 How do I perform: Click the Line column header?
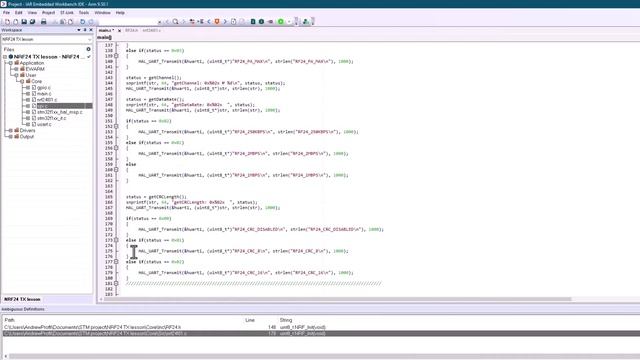[x=250, y=320]
